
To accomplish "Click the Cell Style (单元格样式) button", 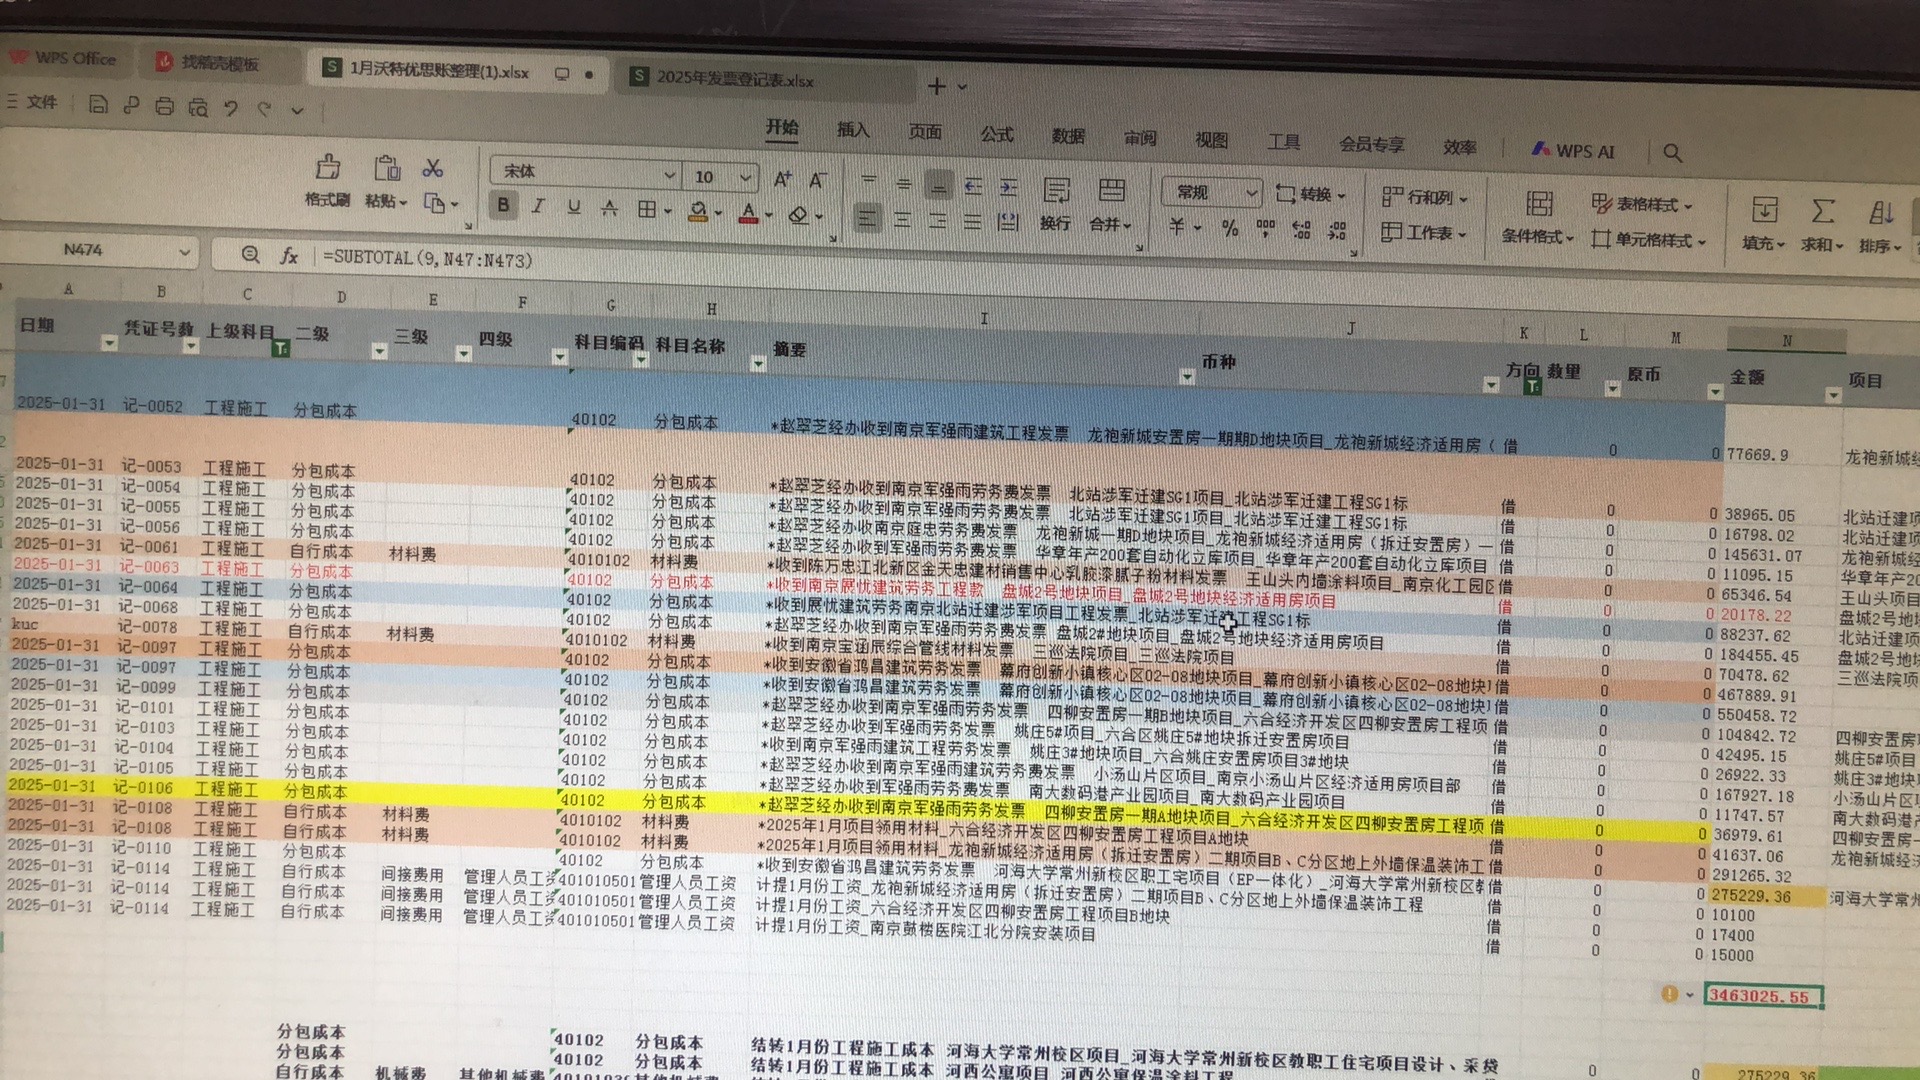I will coord(1648,240).
